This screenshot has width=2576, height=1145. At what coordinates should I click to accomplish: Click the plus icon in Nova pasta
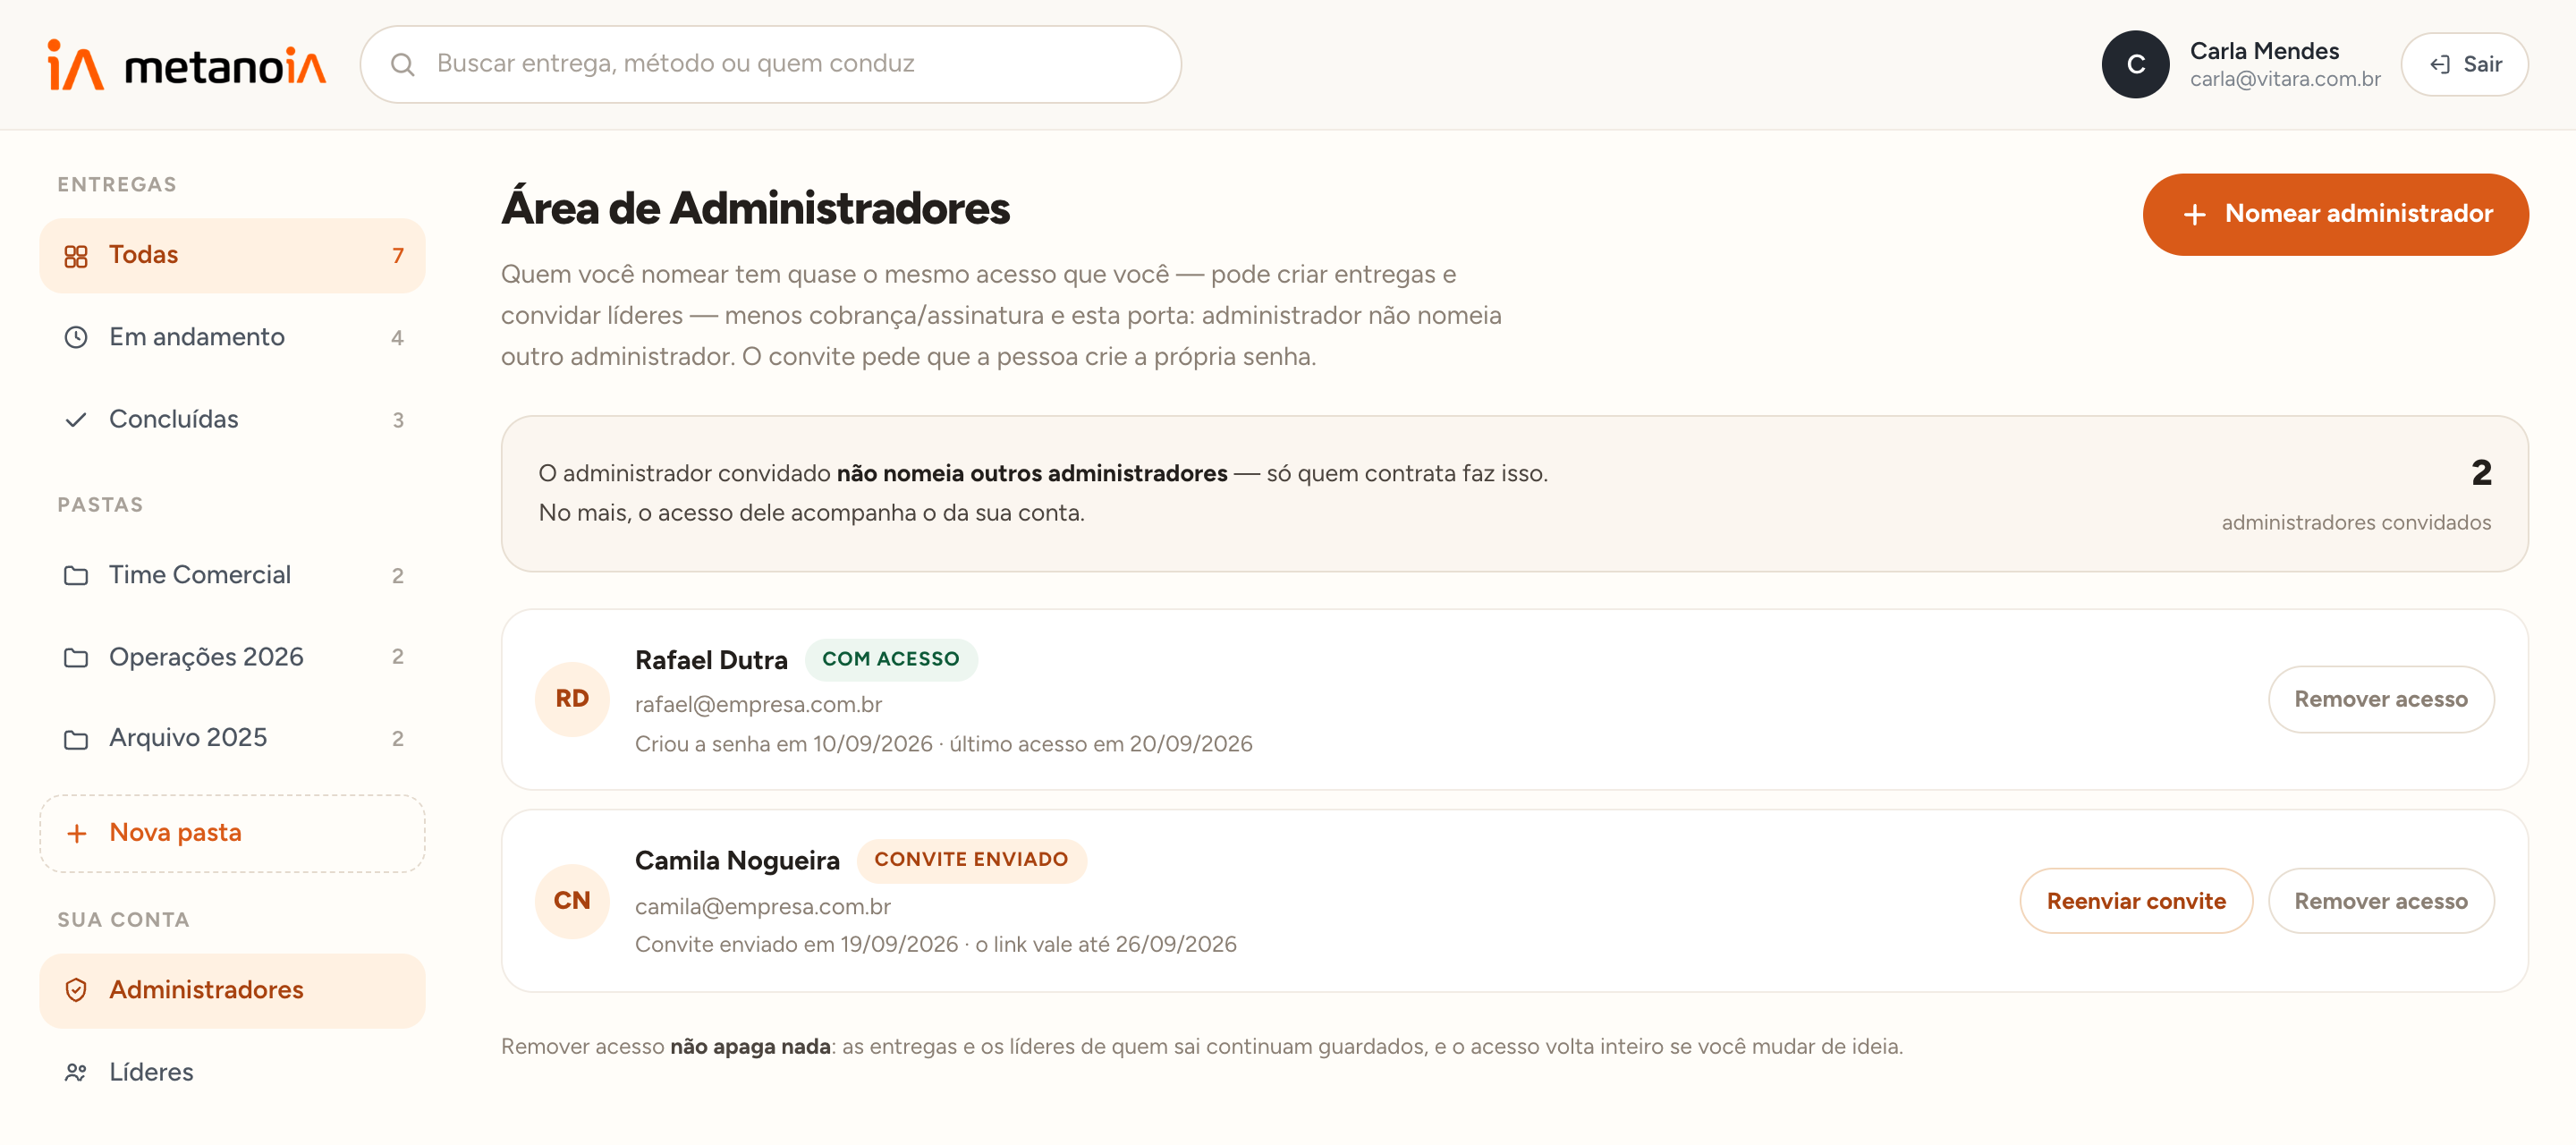[x=76, y=834]
